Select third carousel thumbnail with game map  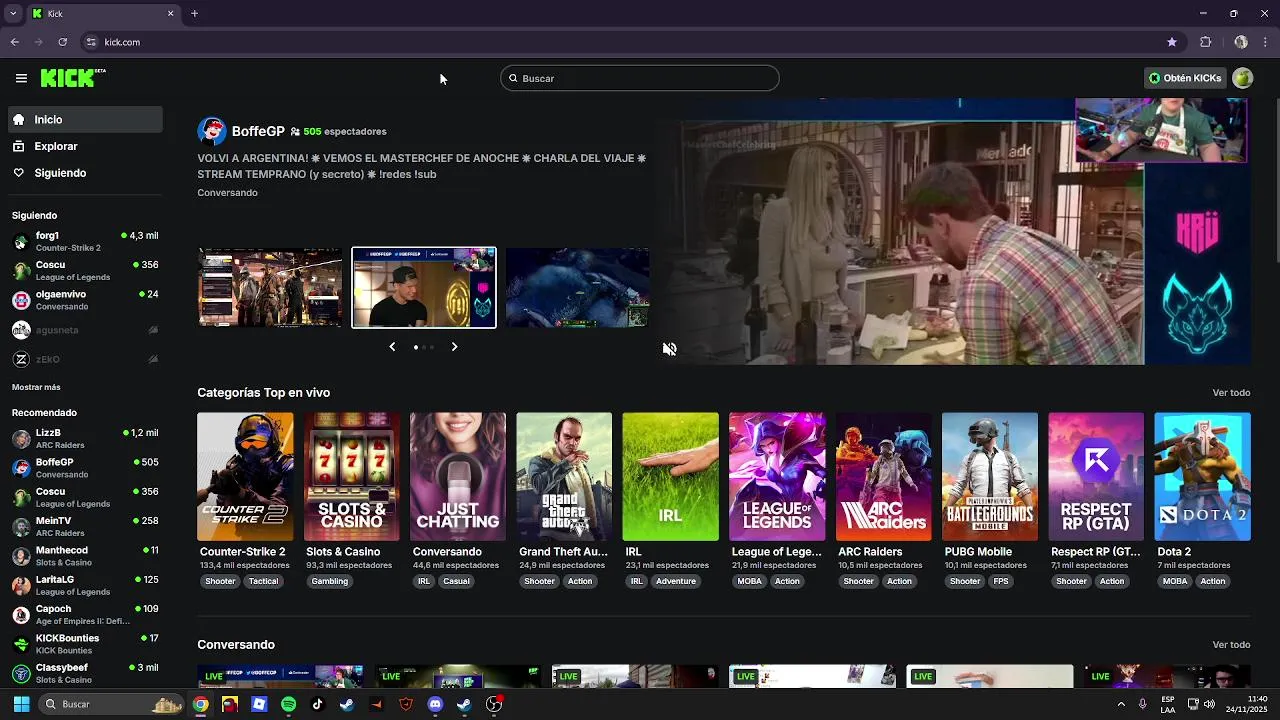point(577,288)
